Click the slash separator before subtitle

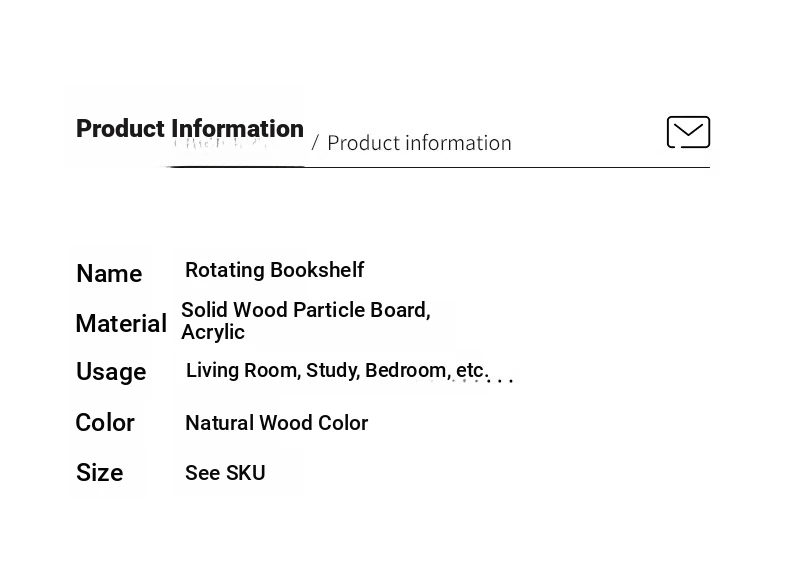[315, 143]
